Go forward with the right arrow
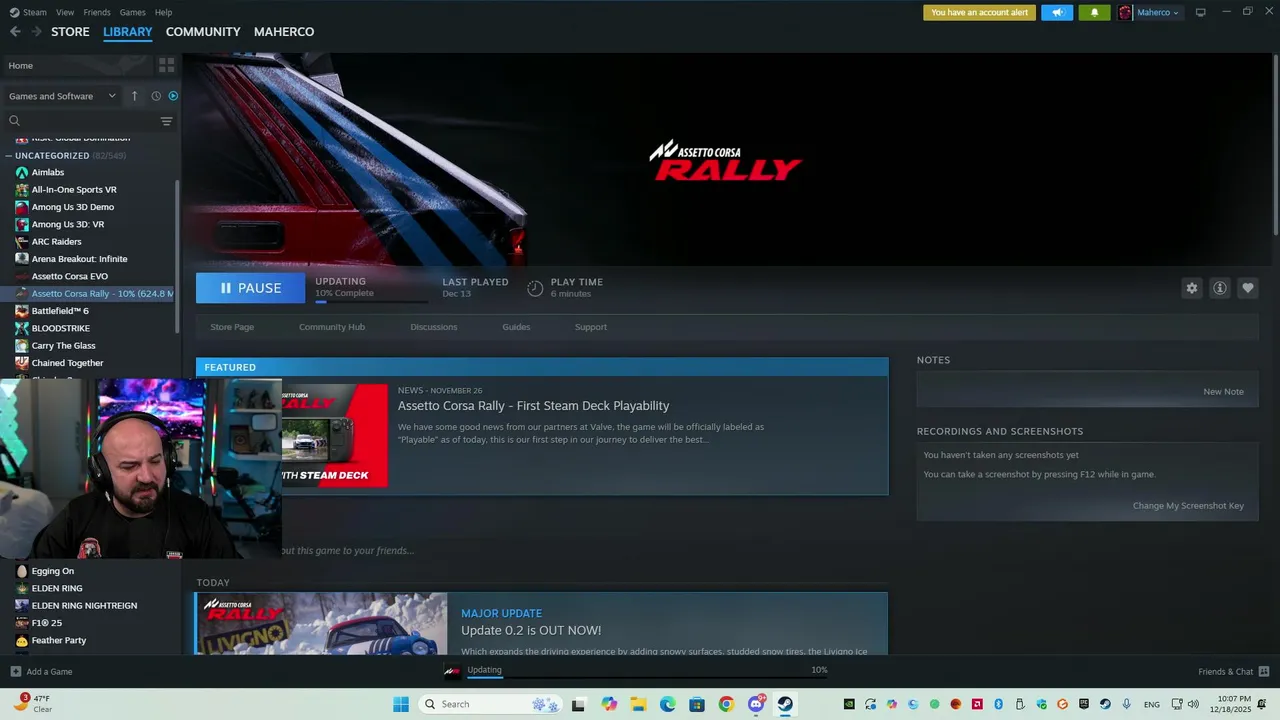The width and height of the screenshot is (1280, 720). [37, 32]
